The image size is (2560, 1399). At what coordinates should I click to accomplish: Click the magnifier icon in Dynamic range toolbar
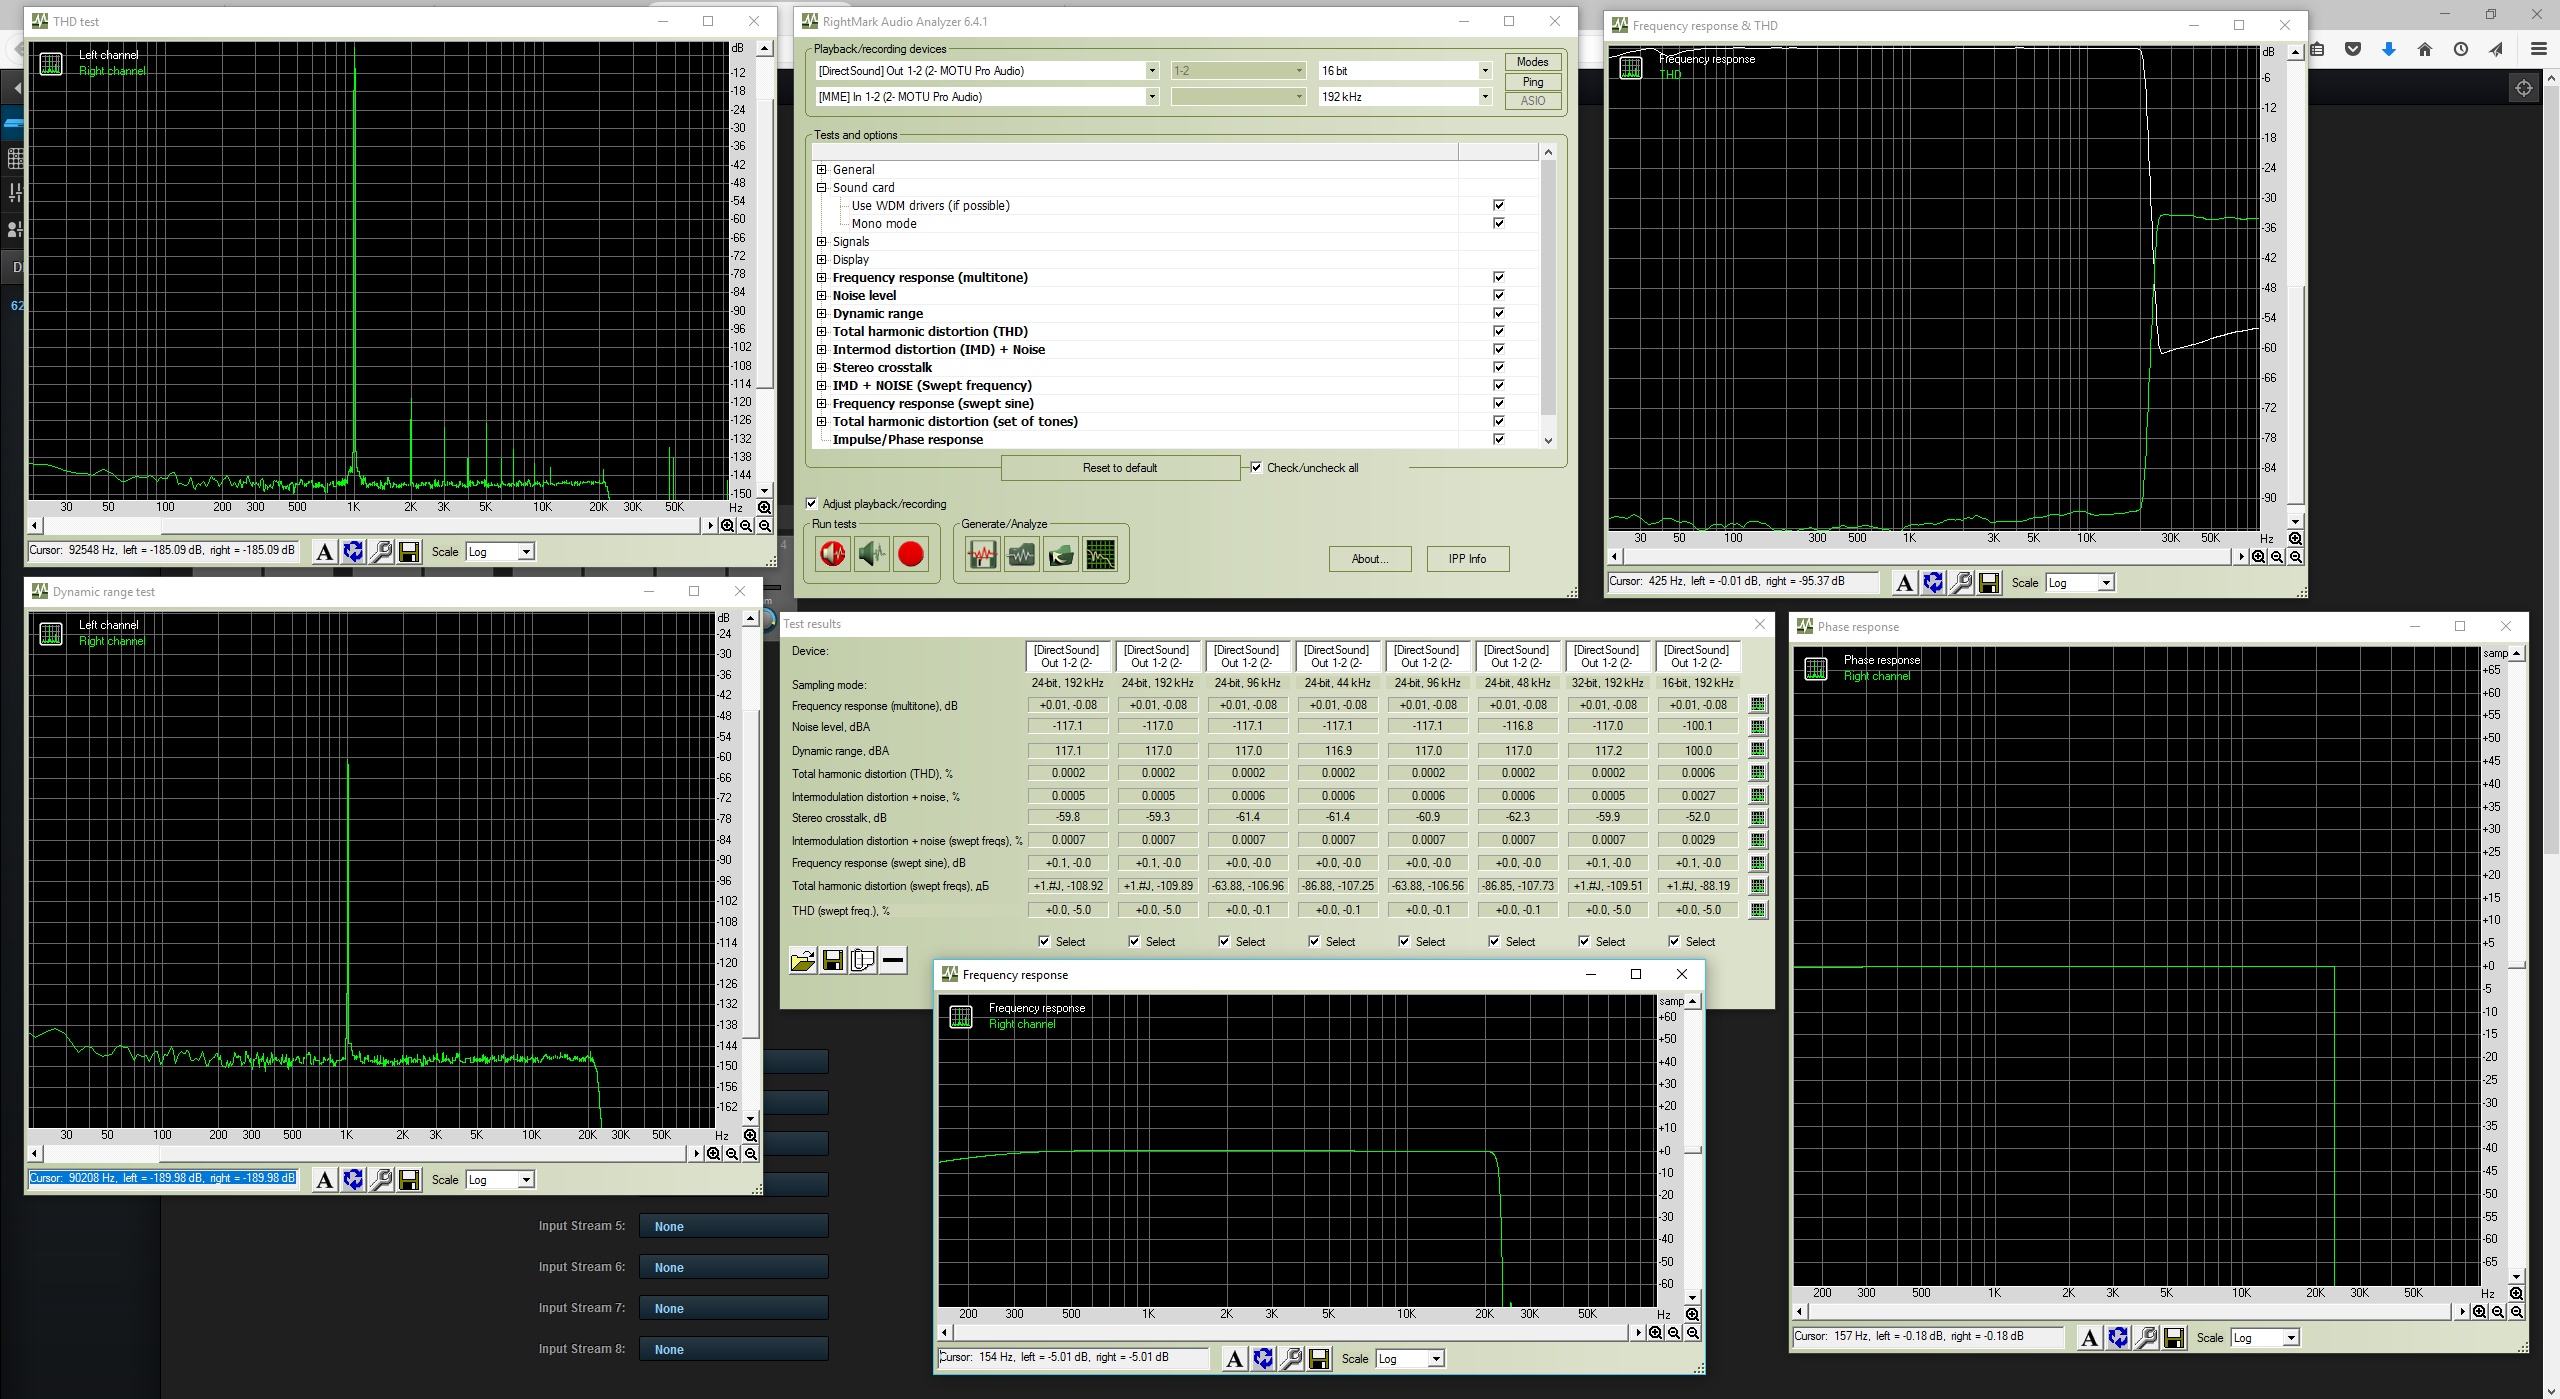[x=381, y=1180]
